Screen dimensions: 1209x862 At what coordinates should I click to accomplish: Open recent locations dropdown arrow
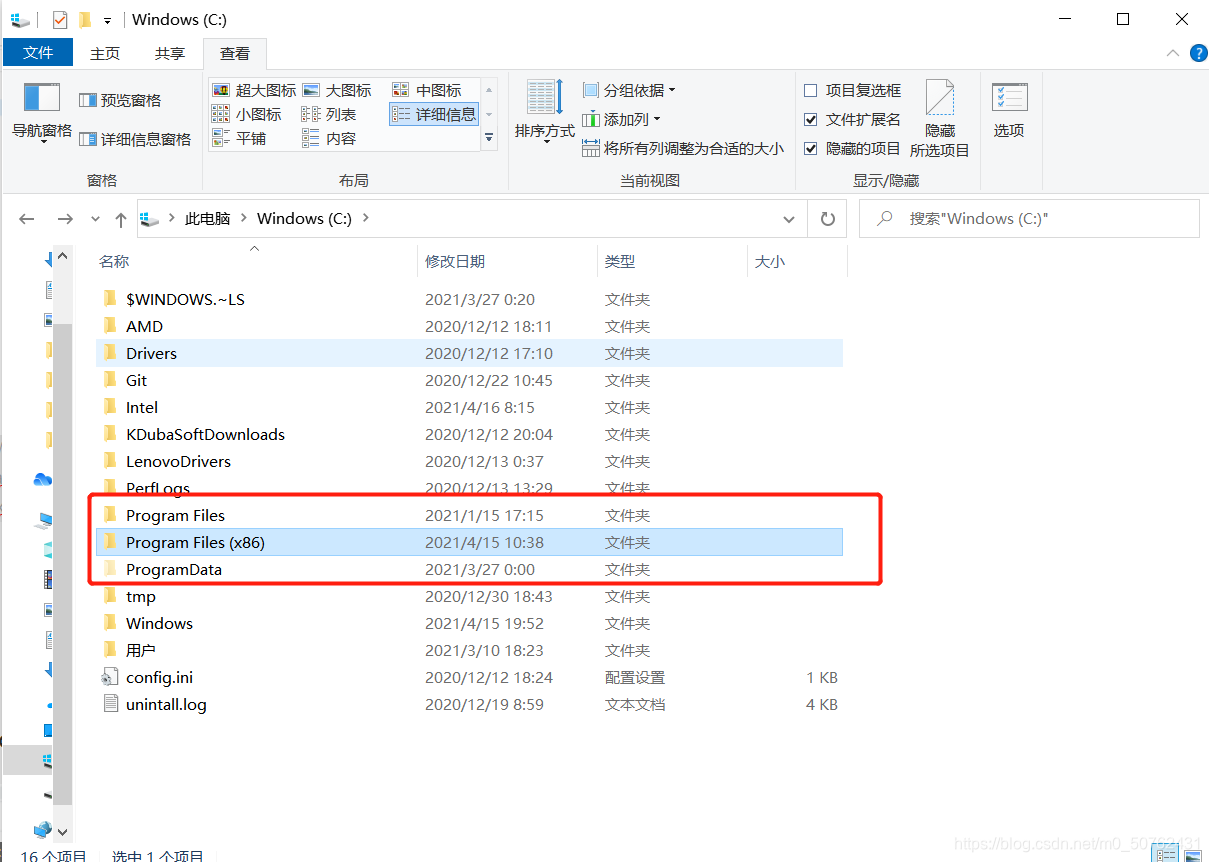95,219
